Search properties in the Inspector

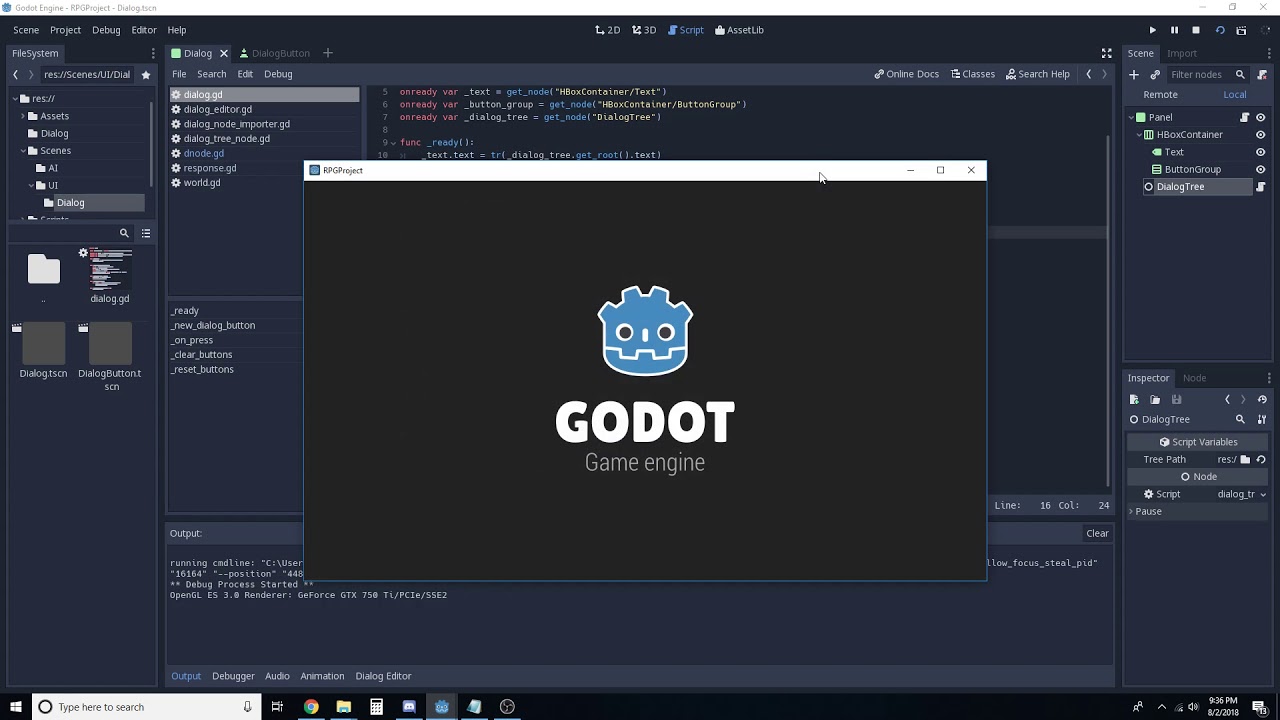pos(1240,420)
